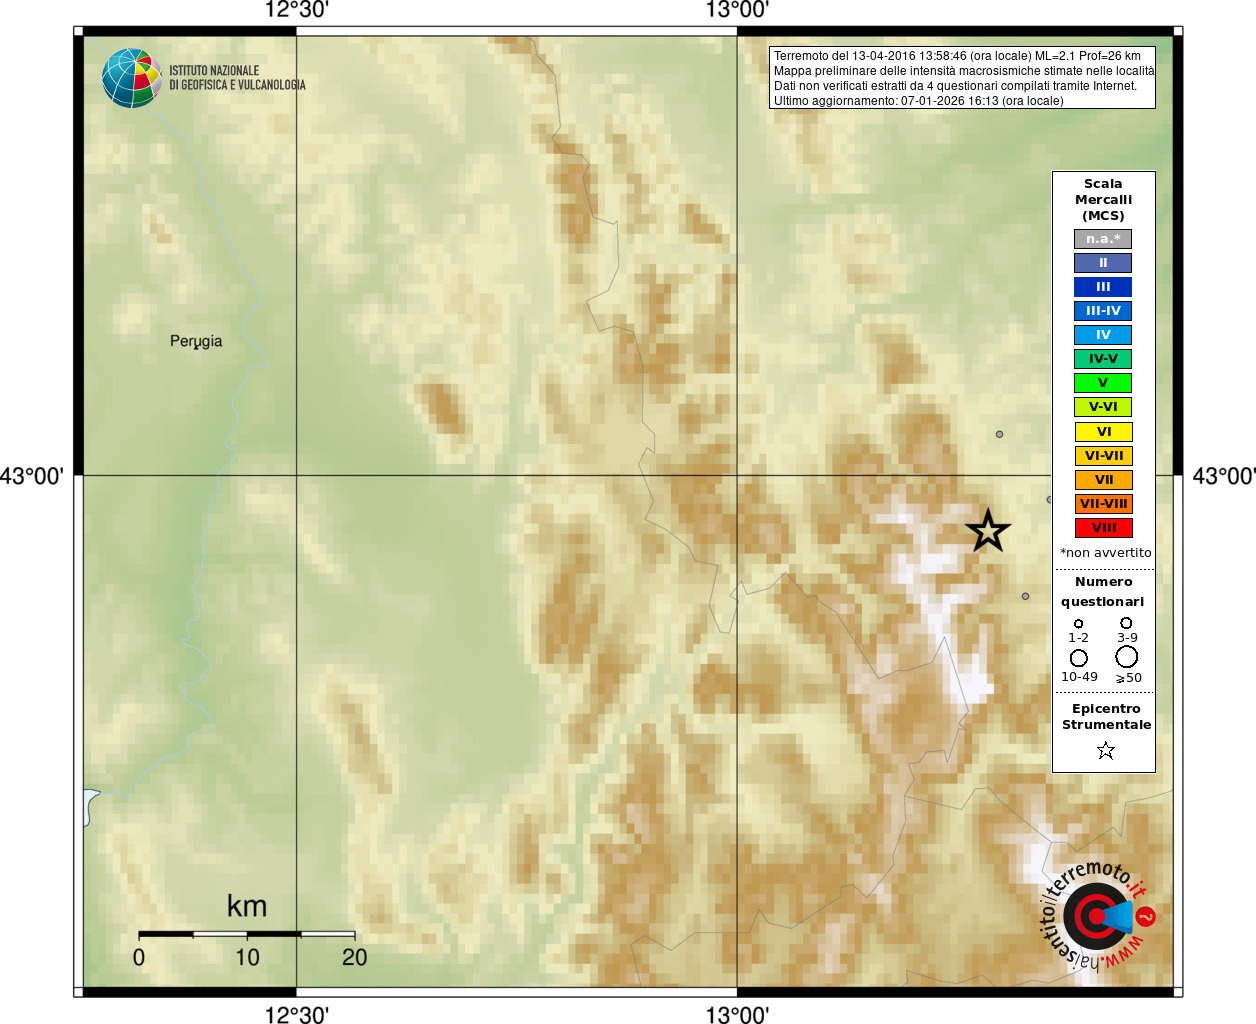Image resolution: width=1256 pixels, height=1024 pixels.
Task: Click the 'Mappa preliminare delle intensità' line
Action: click(964, 71)
